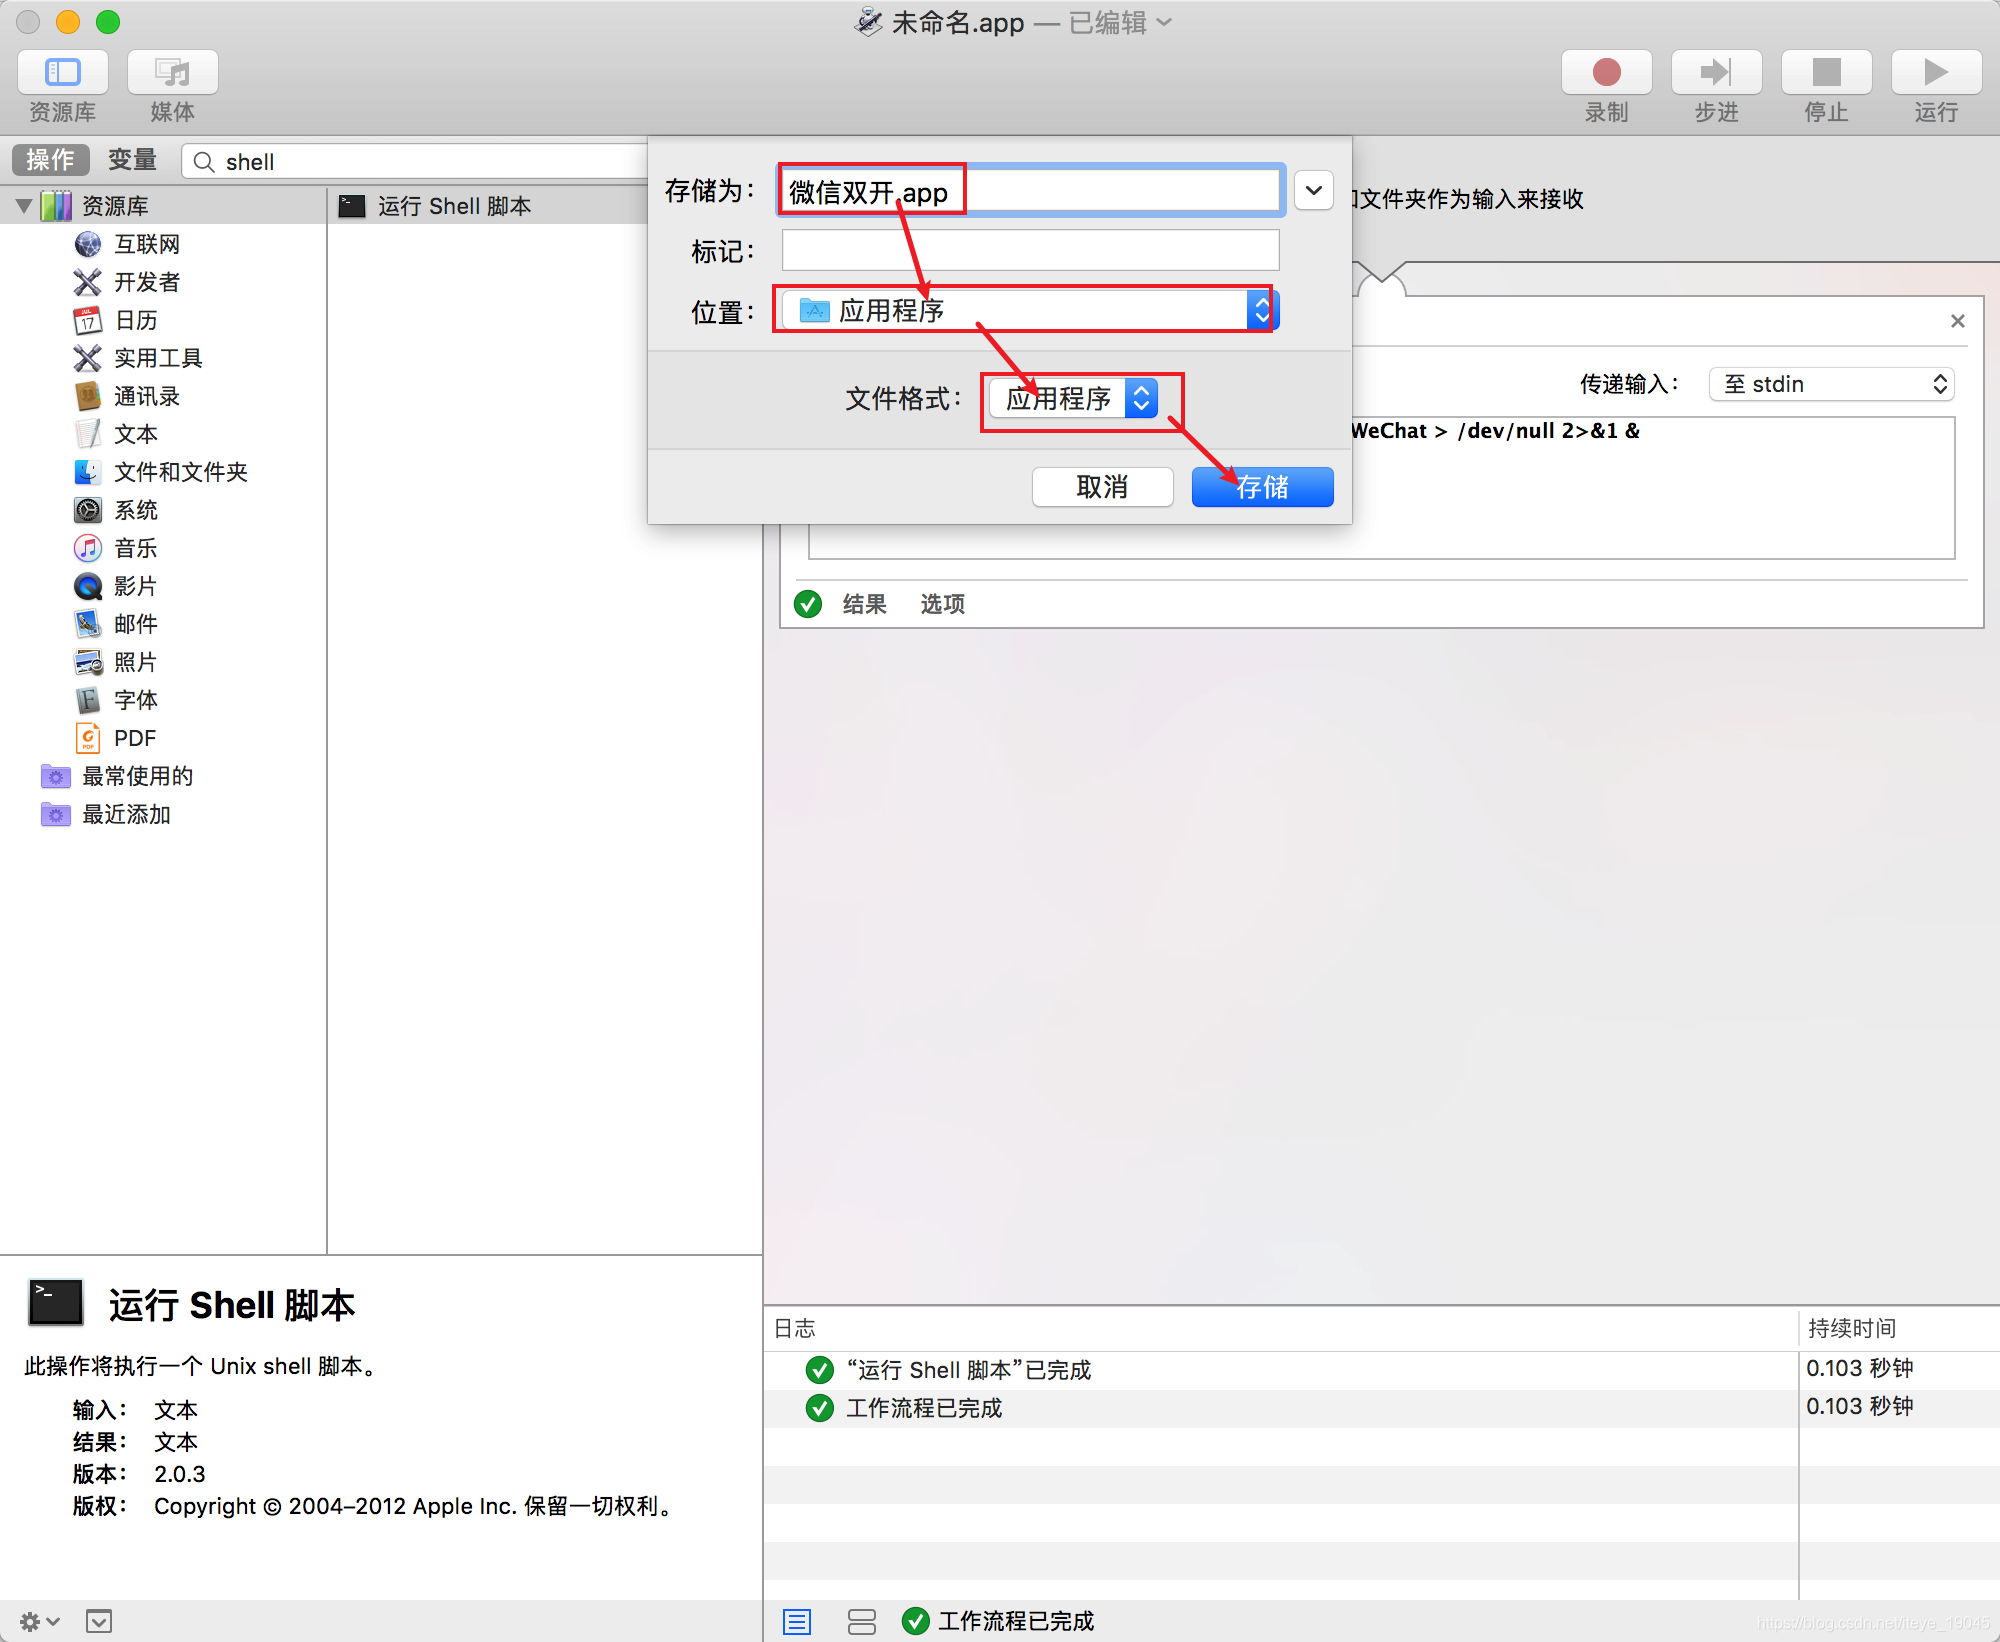This screenshot has width=2000, height=1642.
Task: Open the 媒体 media browser button
Action: coord(172,73)
